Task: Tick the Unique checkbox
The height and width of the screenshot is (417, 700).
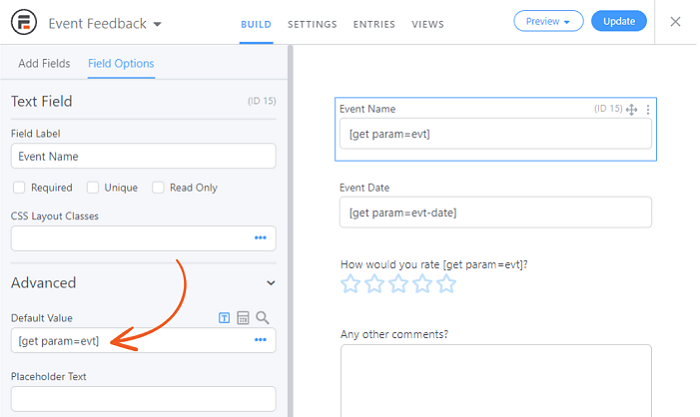Action: (x=92, y=188)
